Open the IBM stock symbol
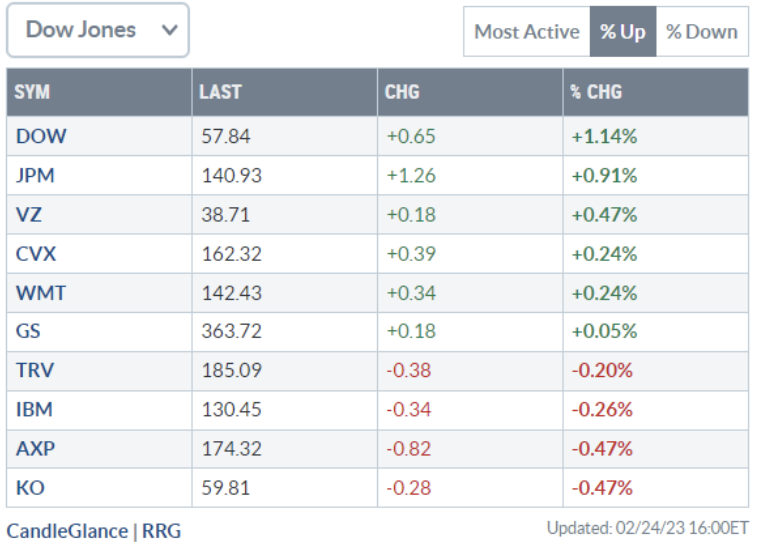 pyautogui.click(x=34, y=409)
